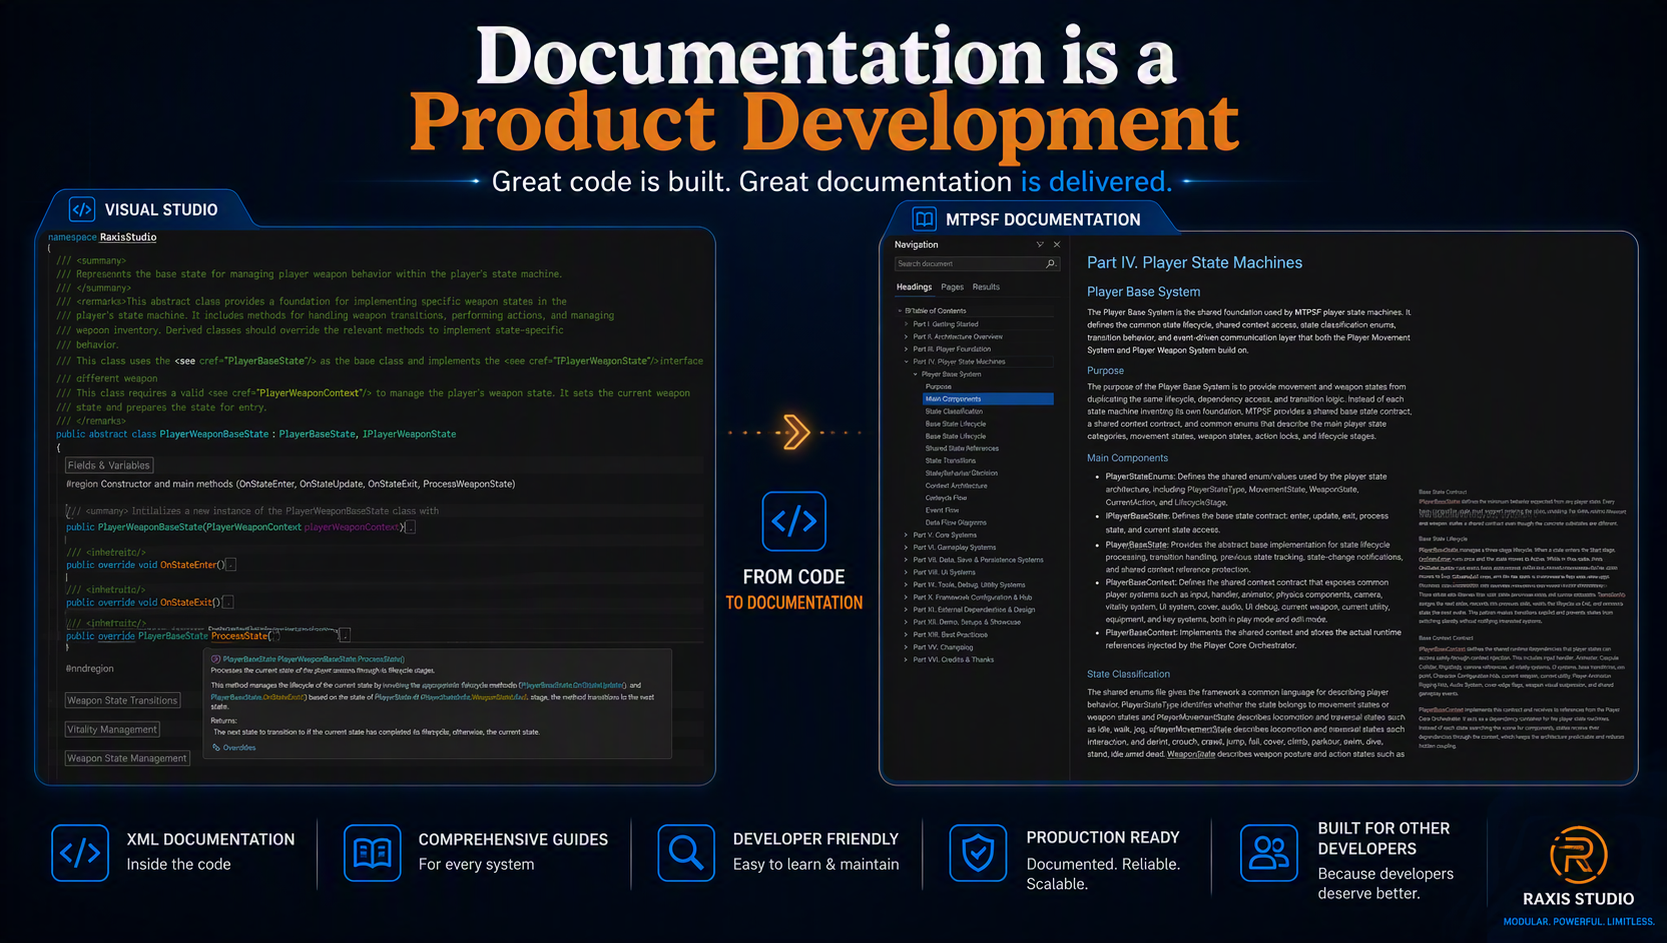Expand the Fields & Variables region
This screenshot has width=1667, height=943.
coord(109,465)
